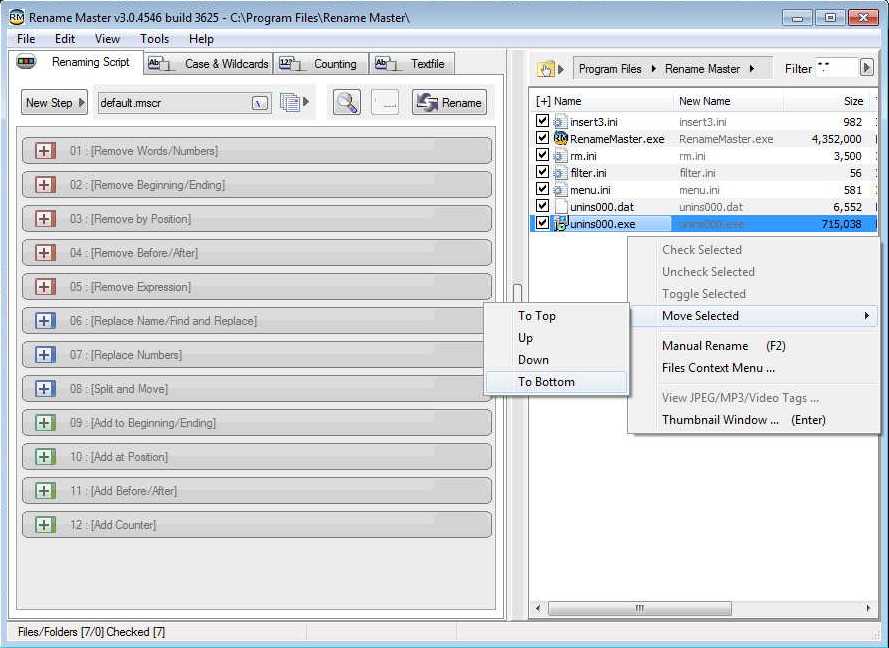Click the folder browse icon in the path bar
The width and height of the screenshot is (889, 648).
[544, 68]
